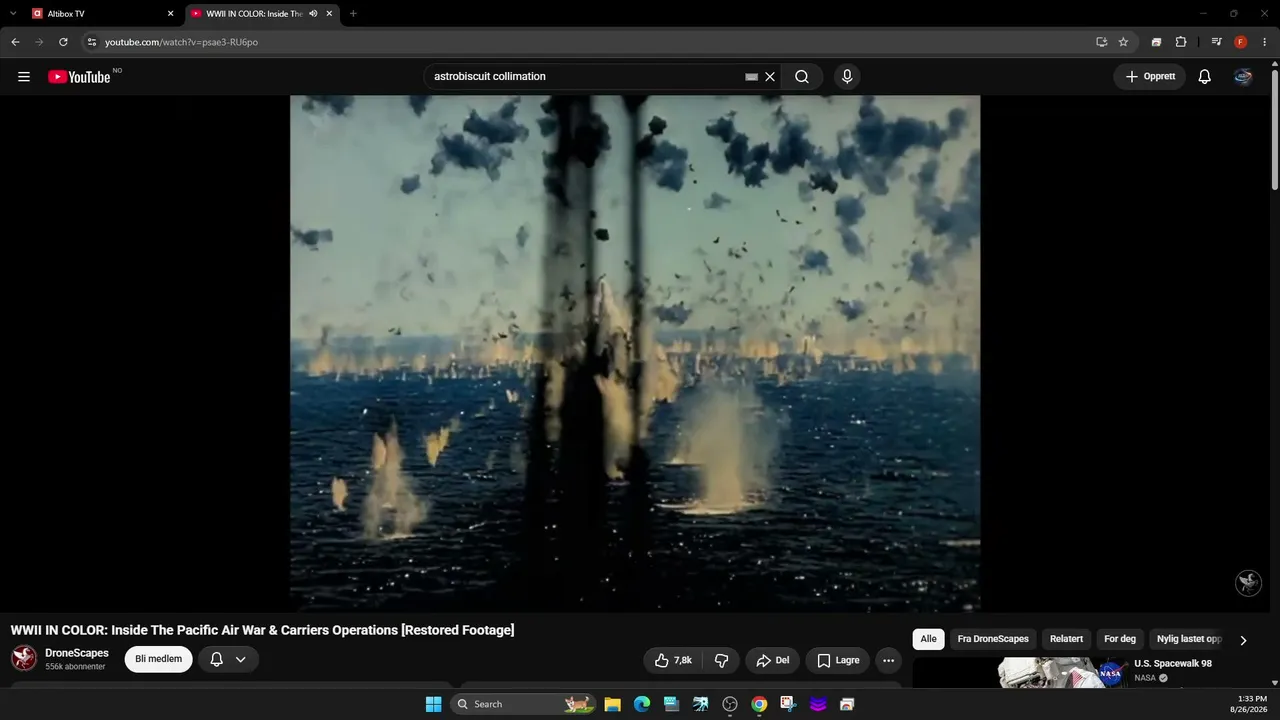Like the video with thumbs up

[673, 660]
